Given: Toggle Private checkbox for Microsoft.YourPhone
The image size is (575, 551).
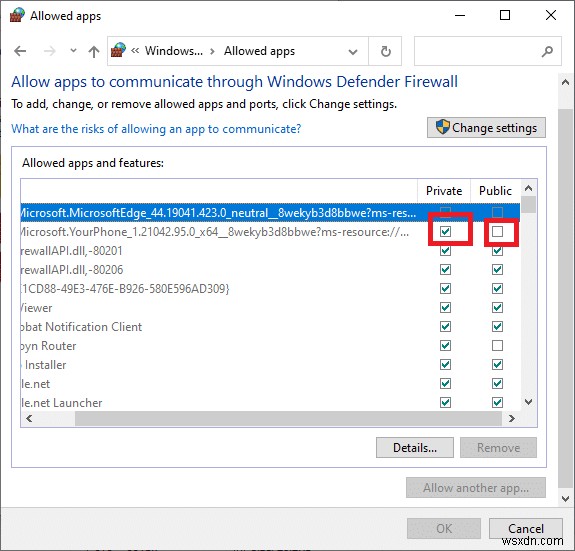Looking at the screenshot, I should (x=446, y=231).
